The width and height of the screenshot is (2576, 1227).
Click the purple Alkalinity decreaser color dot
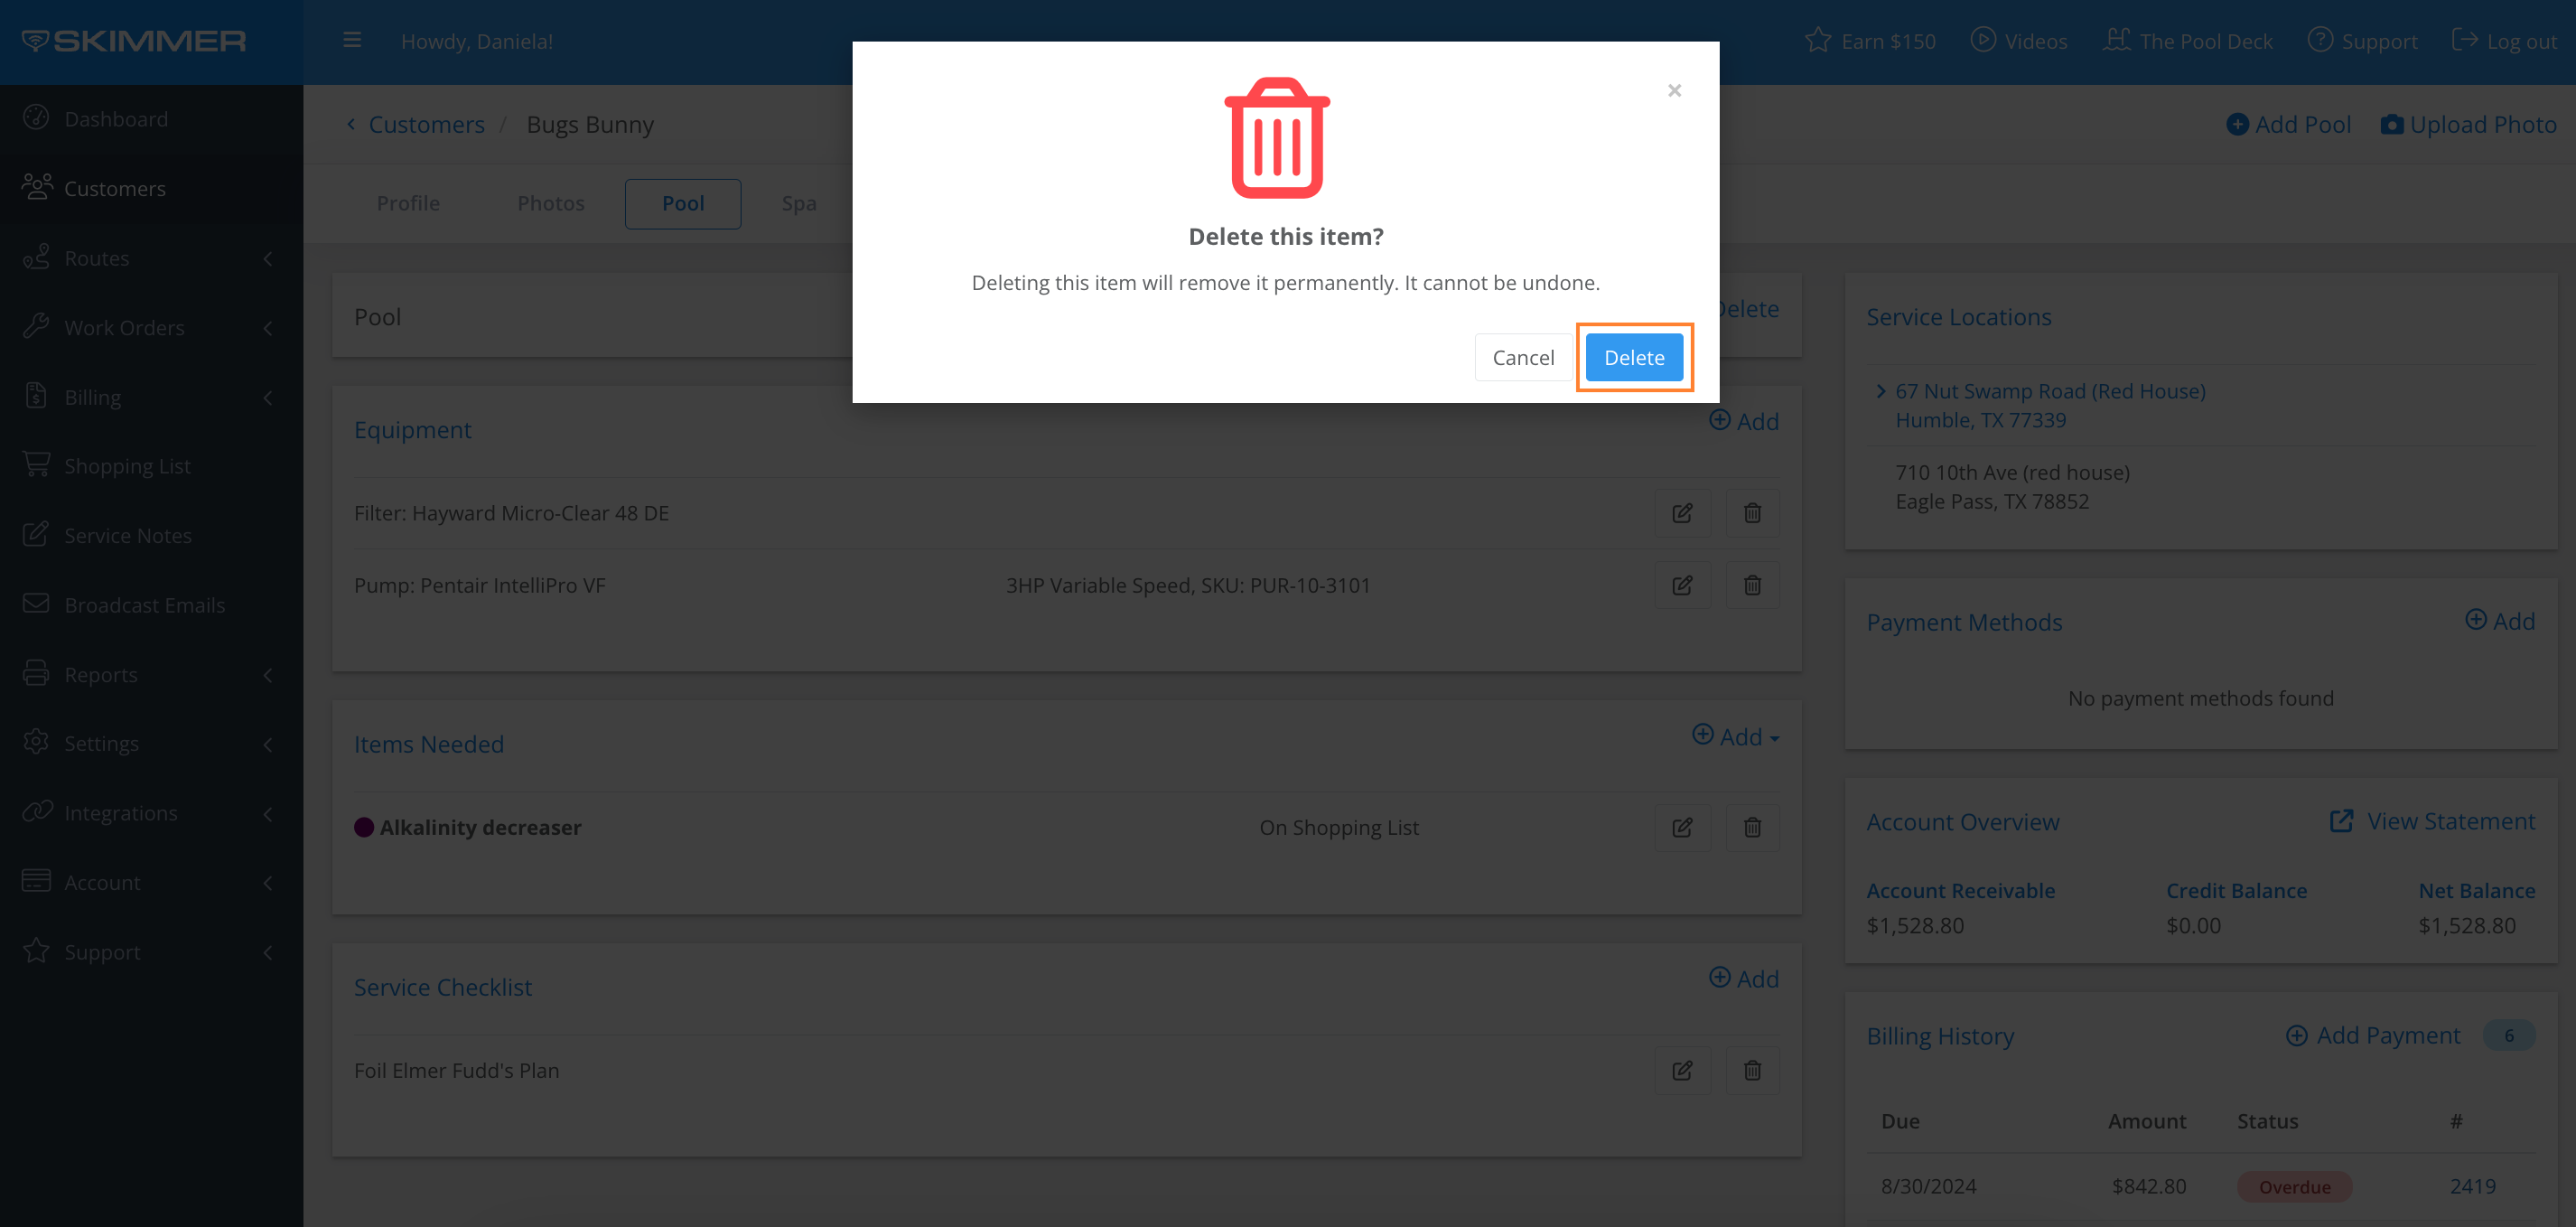(364, 827)
